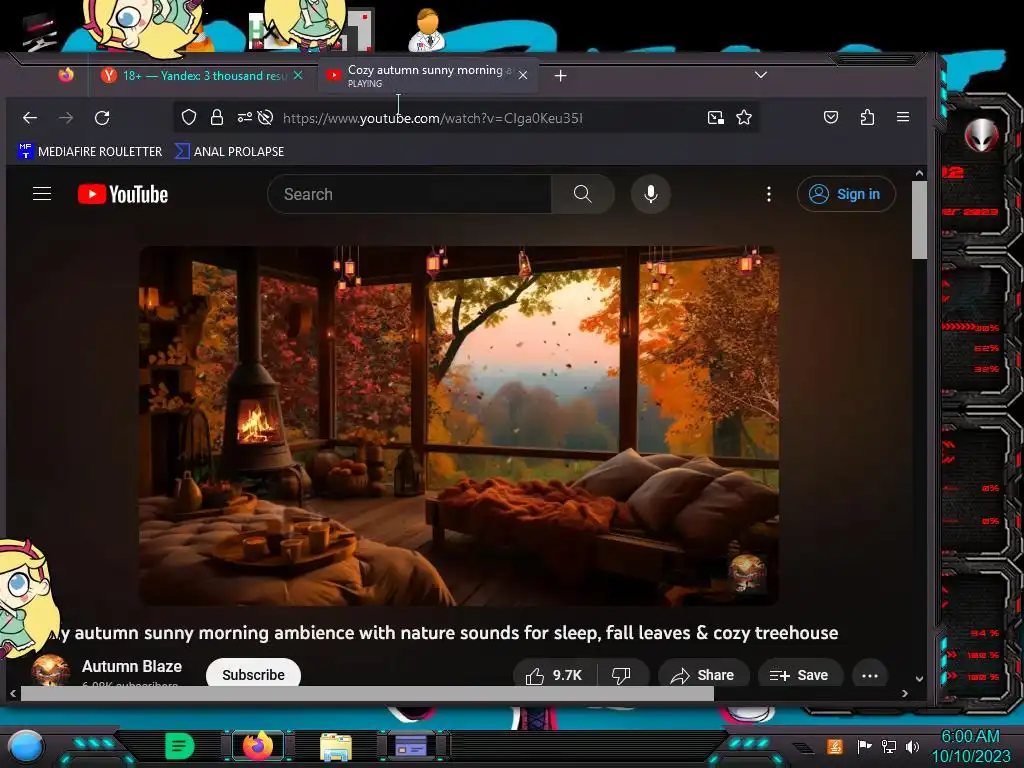Viewport: 1024px width, 768px height.
Task: Subscribe to Autumn Blaze
Action: tap(253, 674)
